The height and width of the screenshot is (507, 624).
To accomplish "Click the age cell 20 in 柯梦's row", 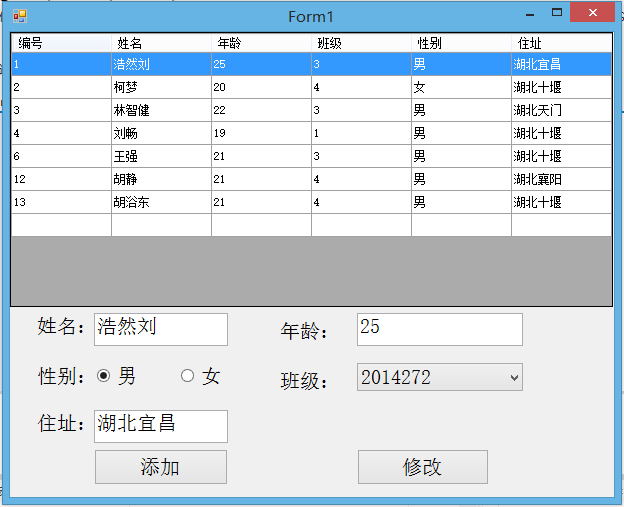I will point(261,87).
